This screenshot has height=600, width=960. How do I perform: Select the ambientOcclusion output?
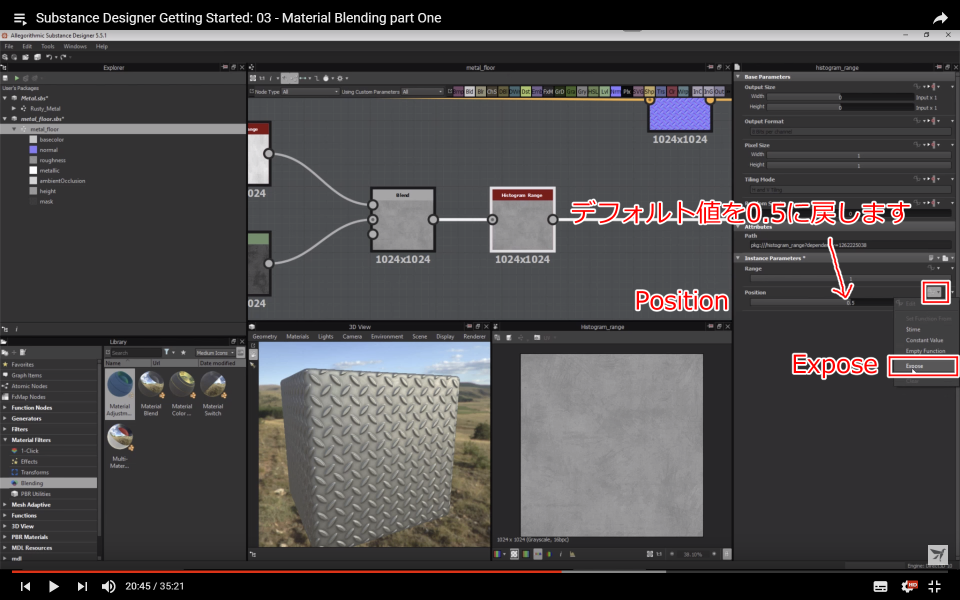tap(62, 181)
